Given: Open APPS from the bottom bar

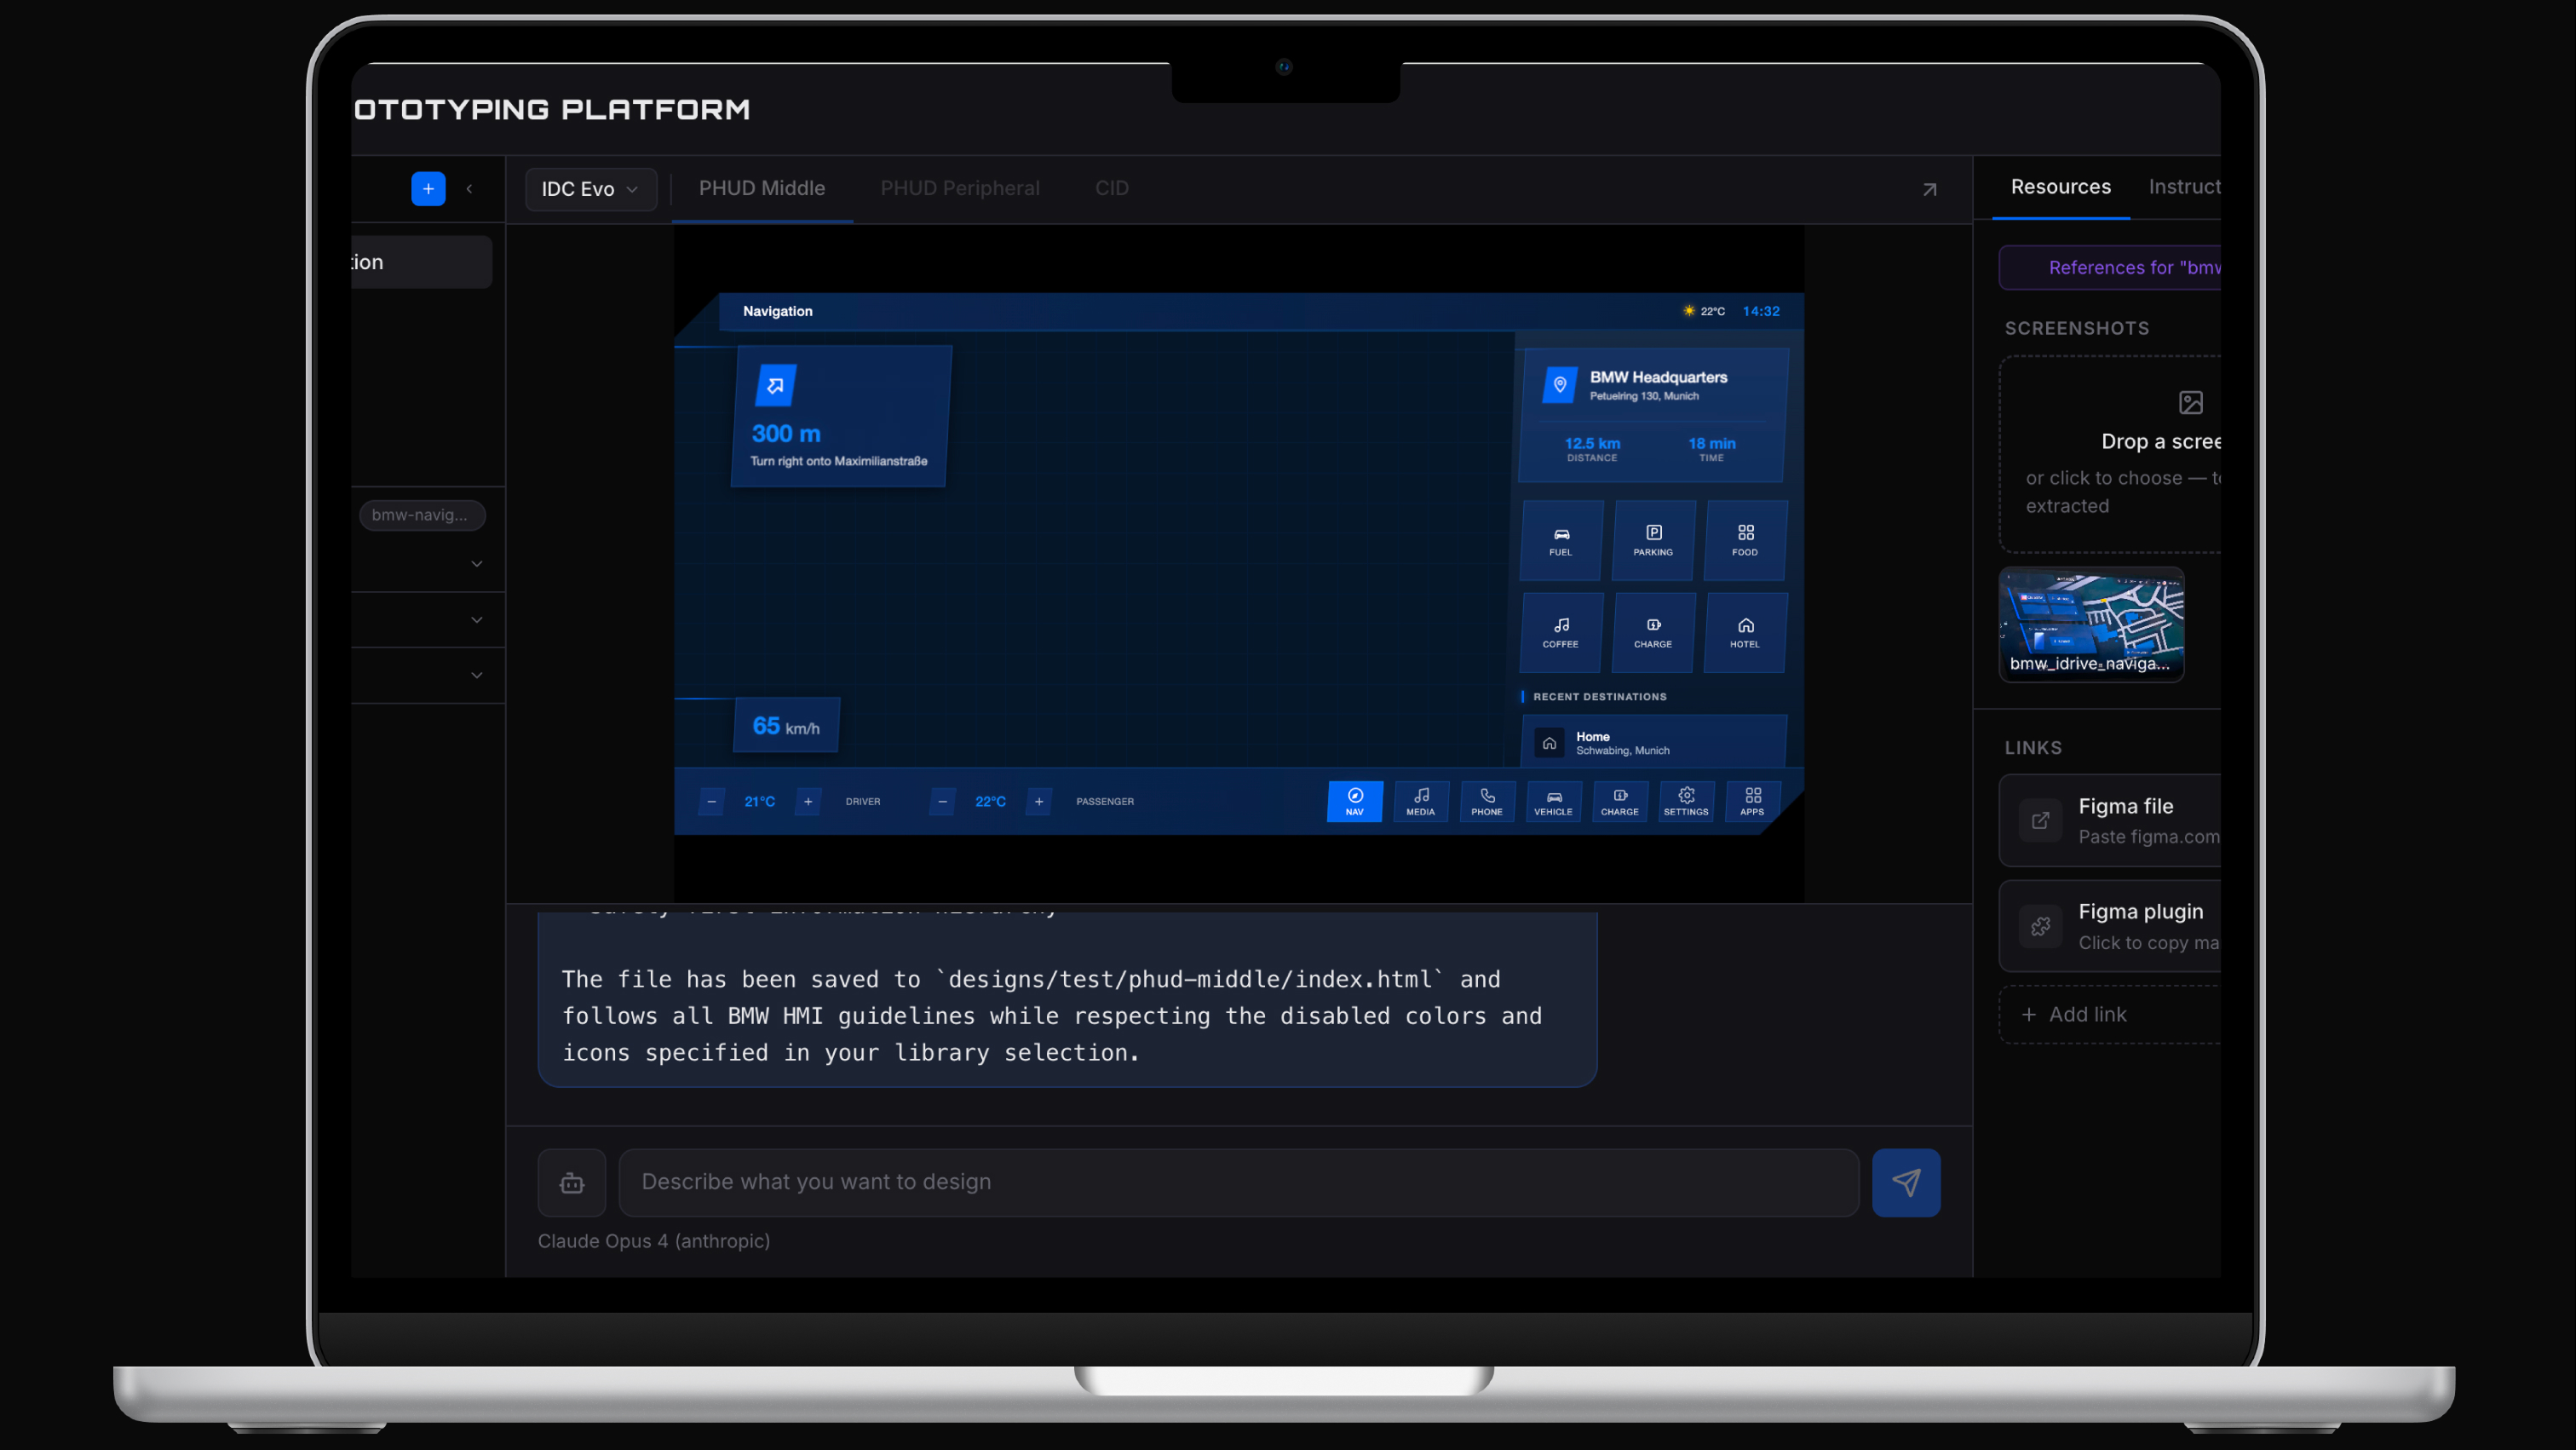Looking at the screenshot, I should [1752, 801].
